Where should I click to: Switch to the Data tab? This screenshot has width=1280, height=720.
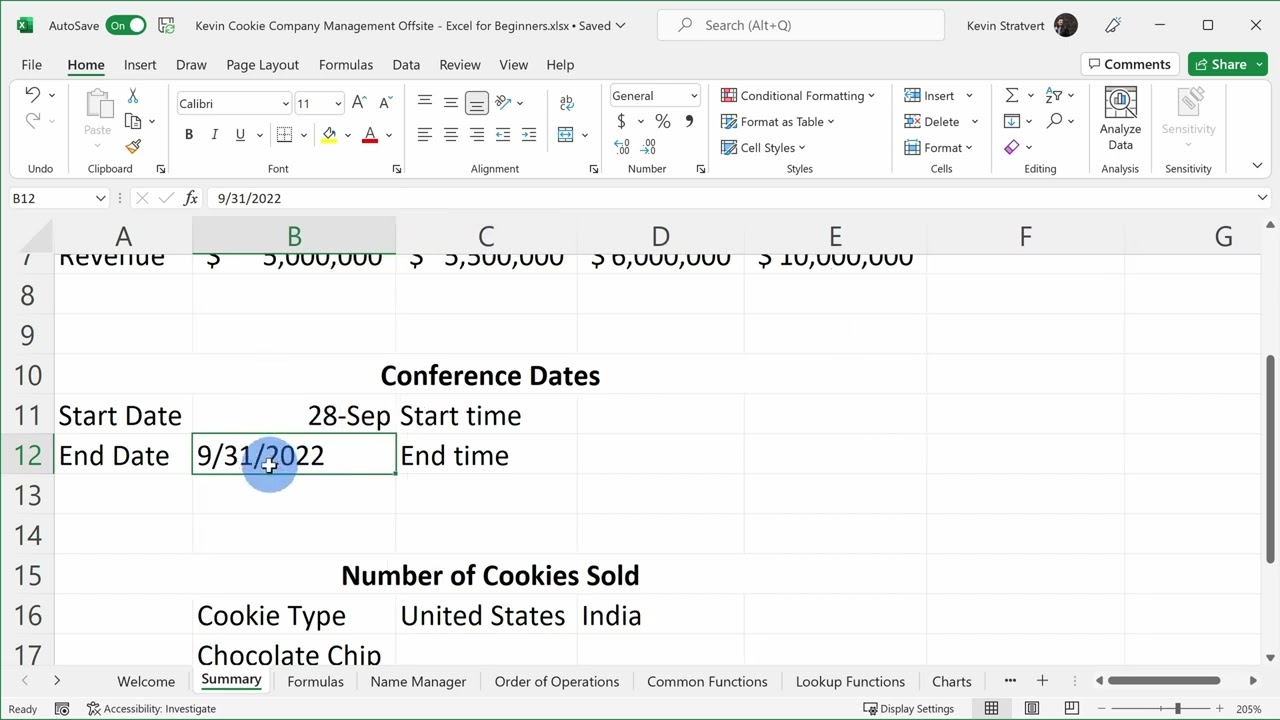(406, 65)
